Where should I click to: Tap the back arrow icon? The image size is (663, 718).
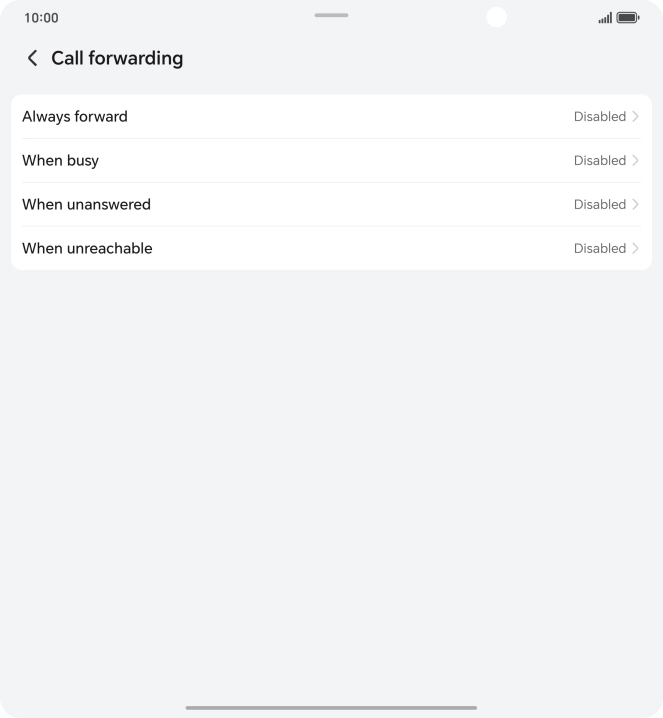tap(32, 58)
